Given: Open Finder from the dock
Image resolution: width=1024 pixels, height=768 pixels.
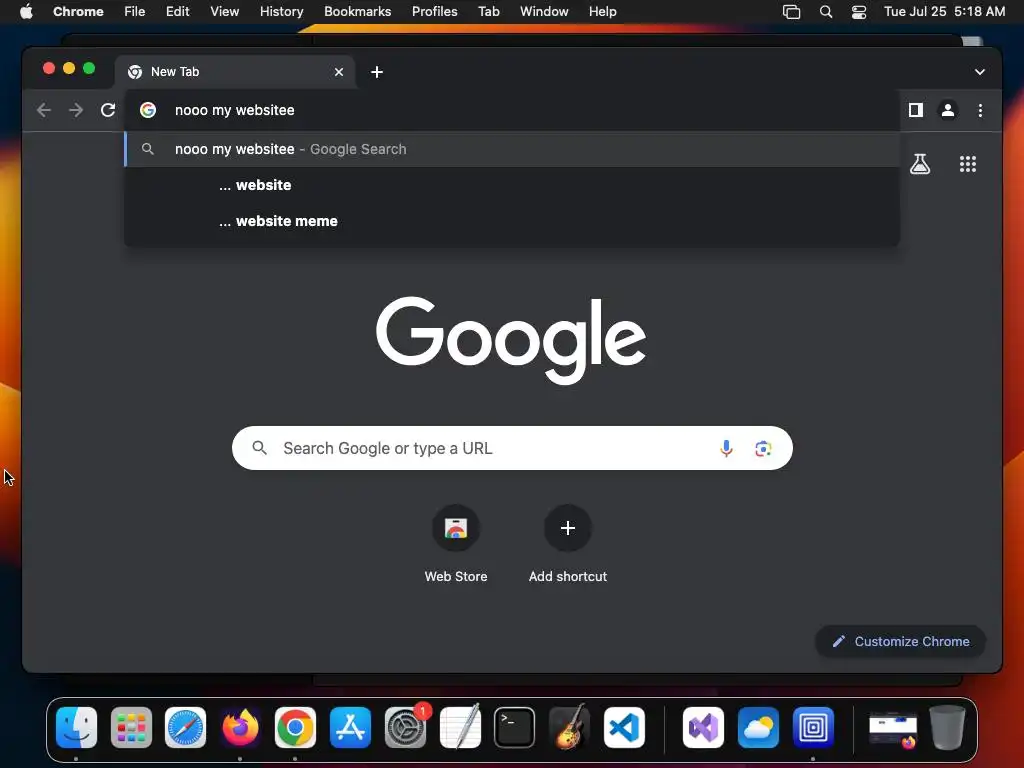Looking at the screenshot, I should (x=76, y=728).
